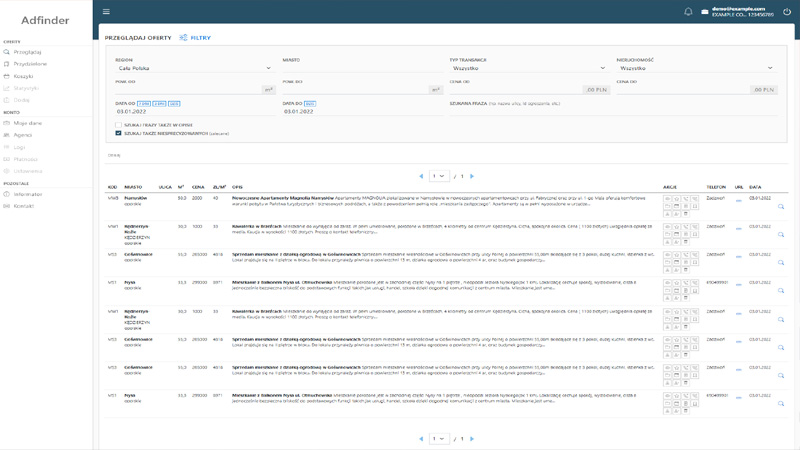Viewport: 800px width, 450px height.
Task: Go to previous page below the table
Action: pos(421,439)
